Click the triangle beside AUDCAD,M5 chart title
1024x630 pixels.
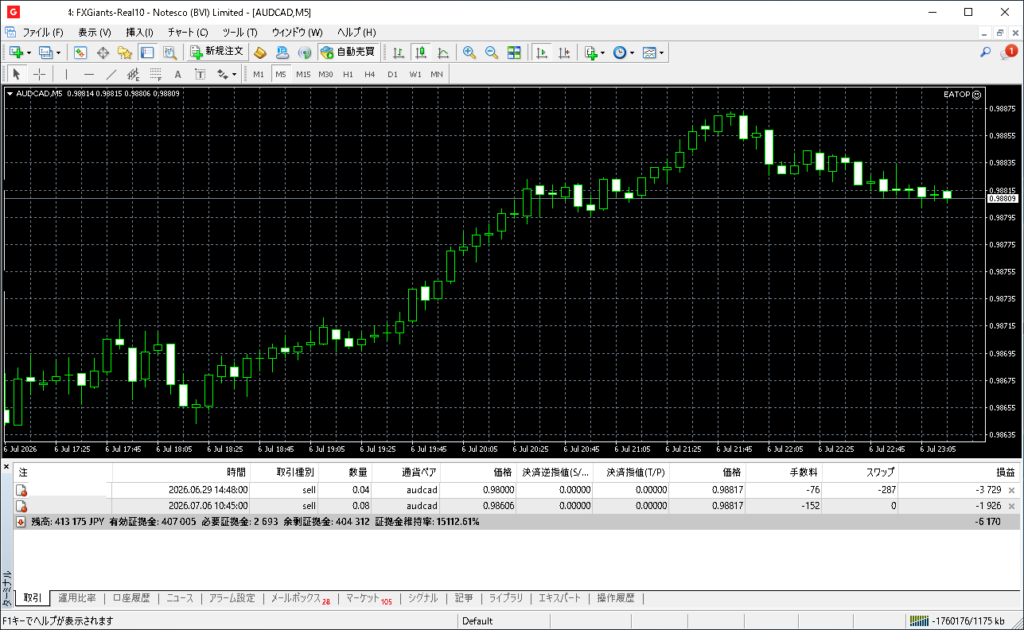click(x=10, y=94)
